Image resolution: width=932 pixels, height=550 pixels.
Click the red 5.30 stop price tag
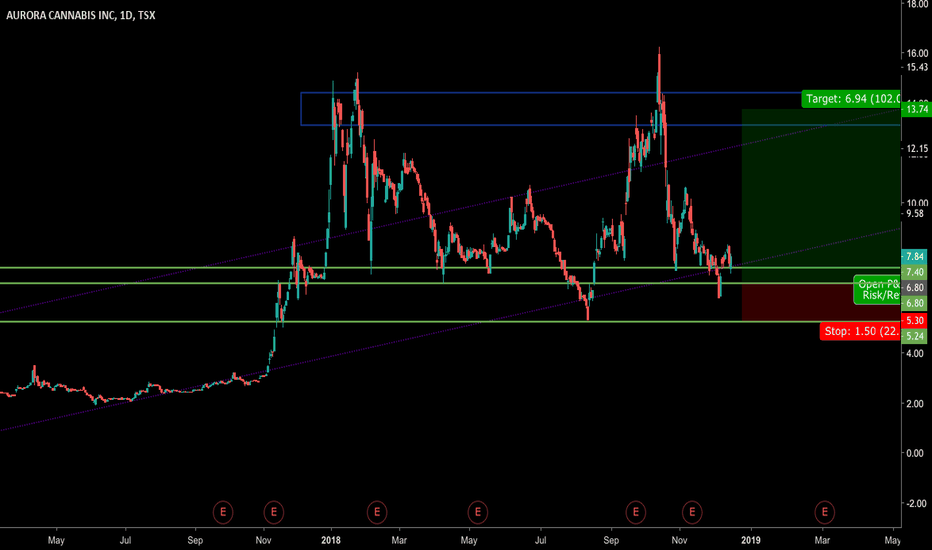pyautogui.click(x=914, y=320)
